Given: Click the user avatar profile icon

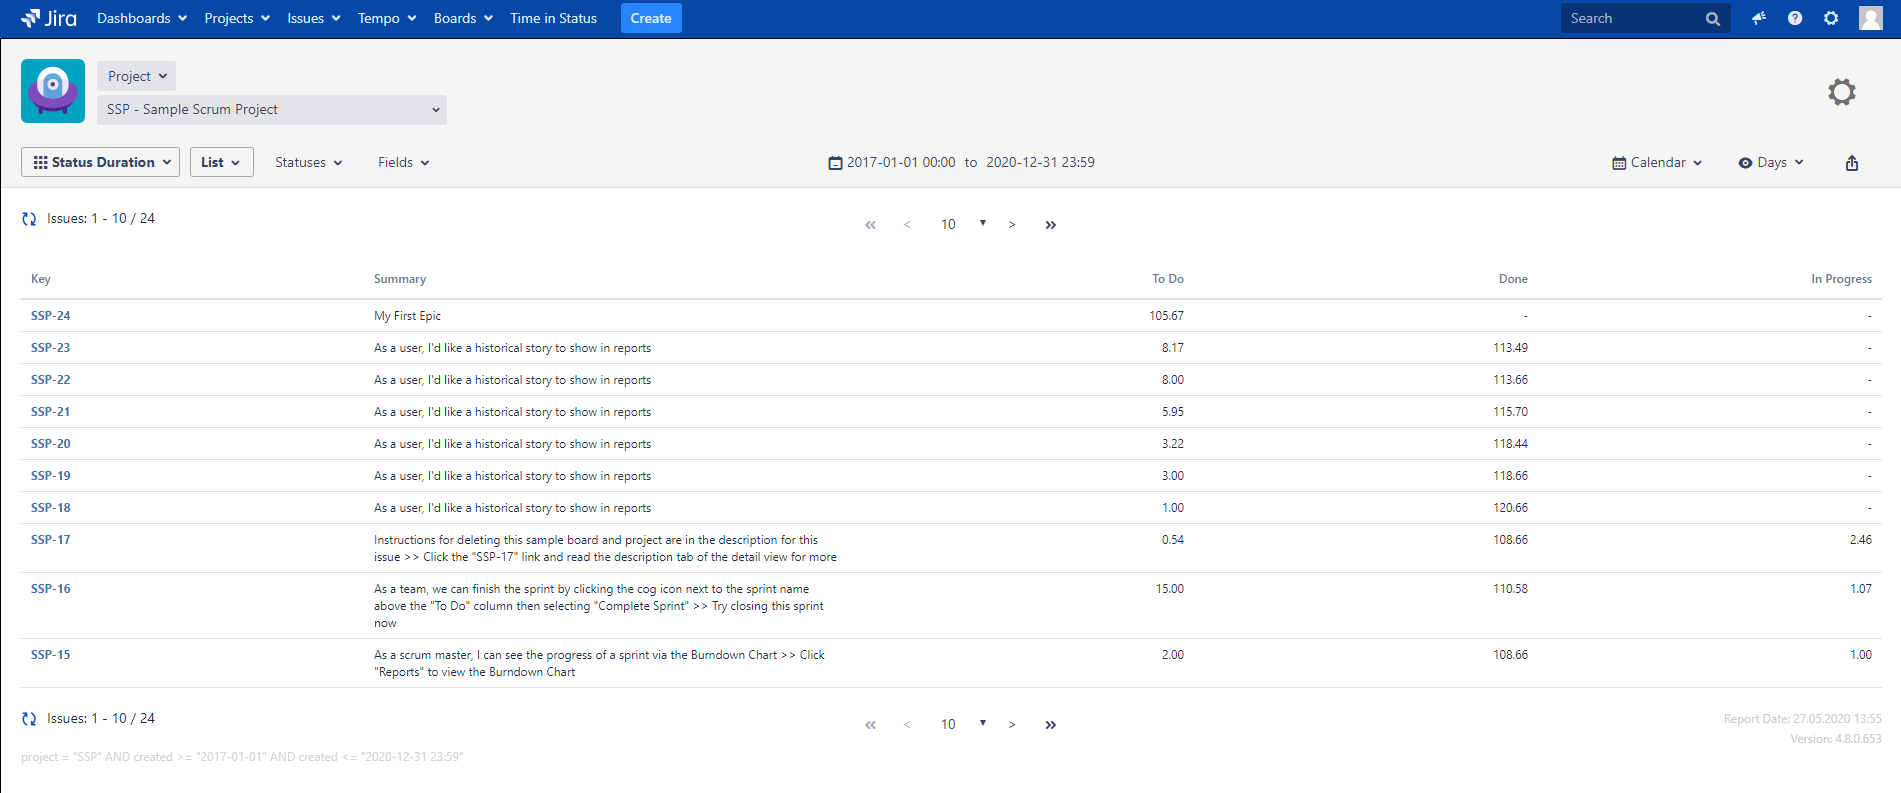Looking at the screenshot, I should (1870, 18).
